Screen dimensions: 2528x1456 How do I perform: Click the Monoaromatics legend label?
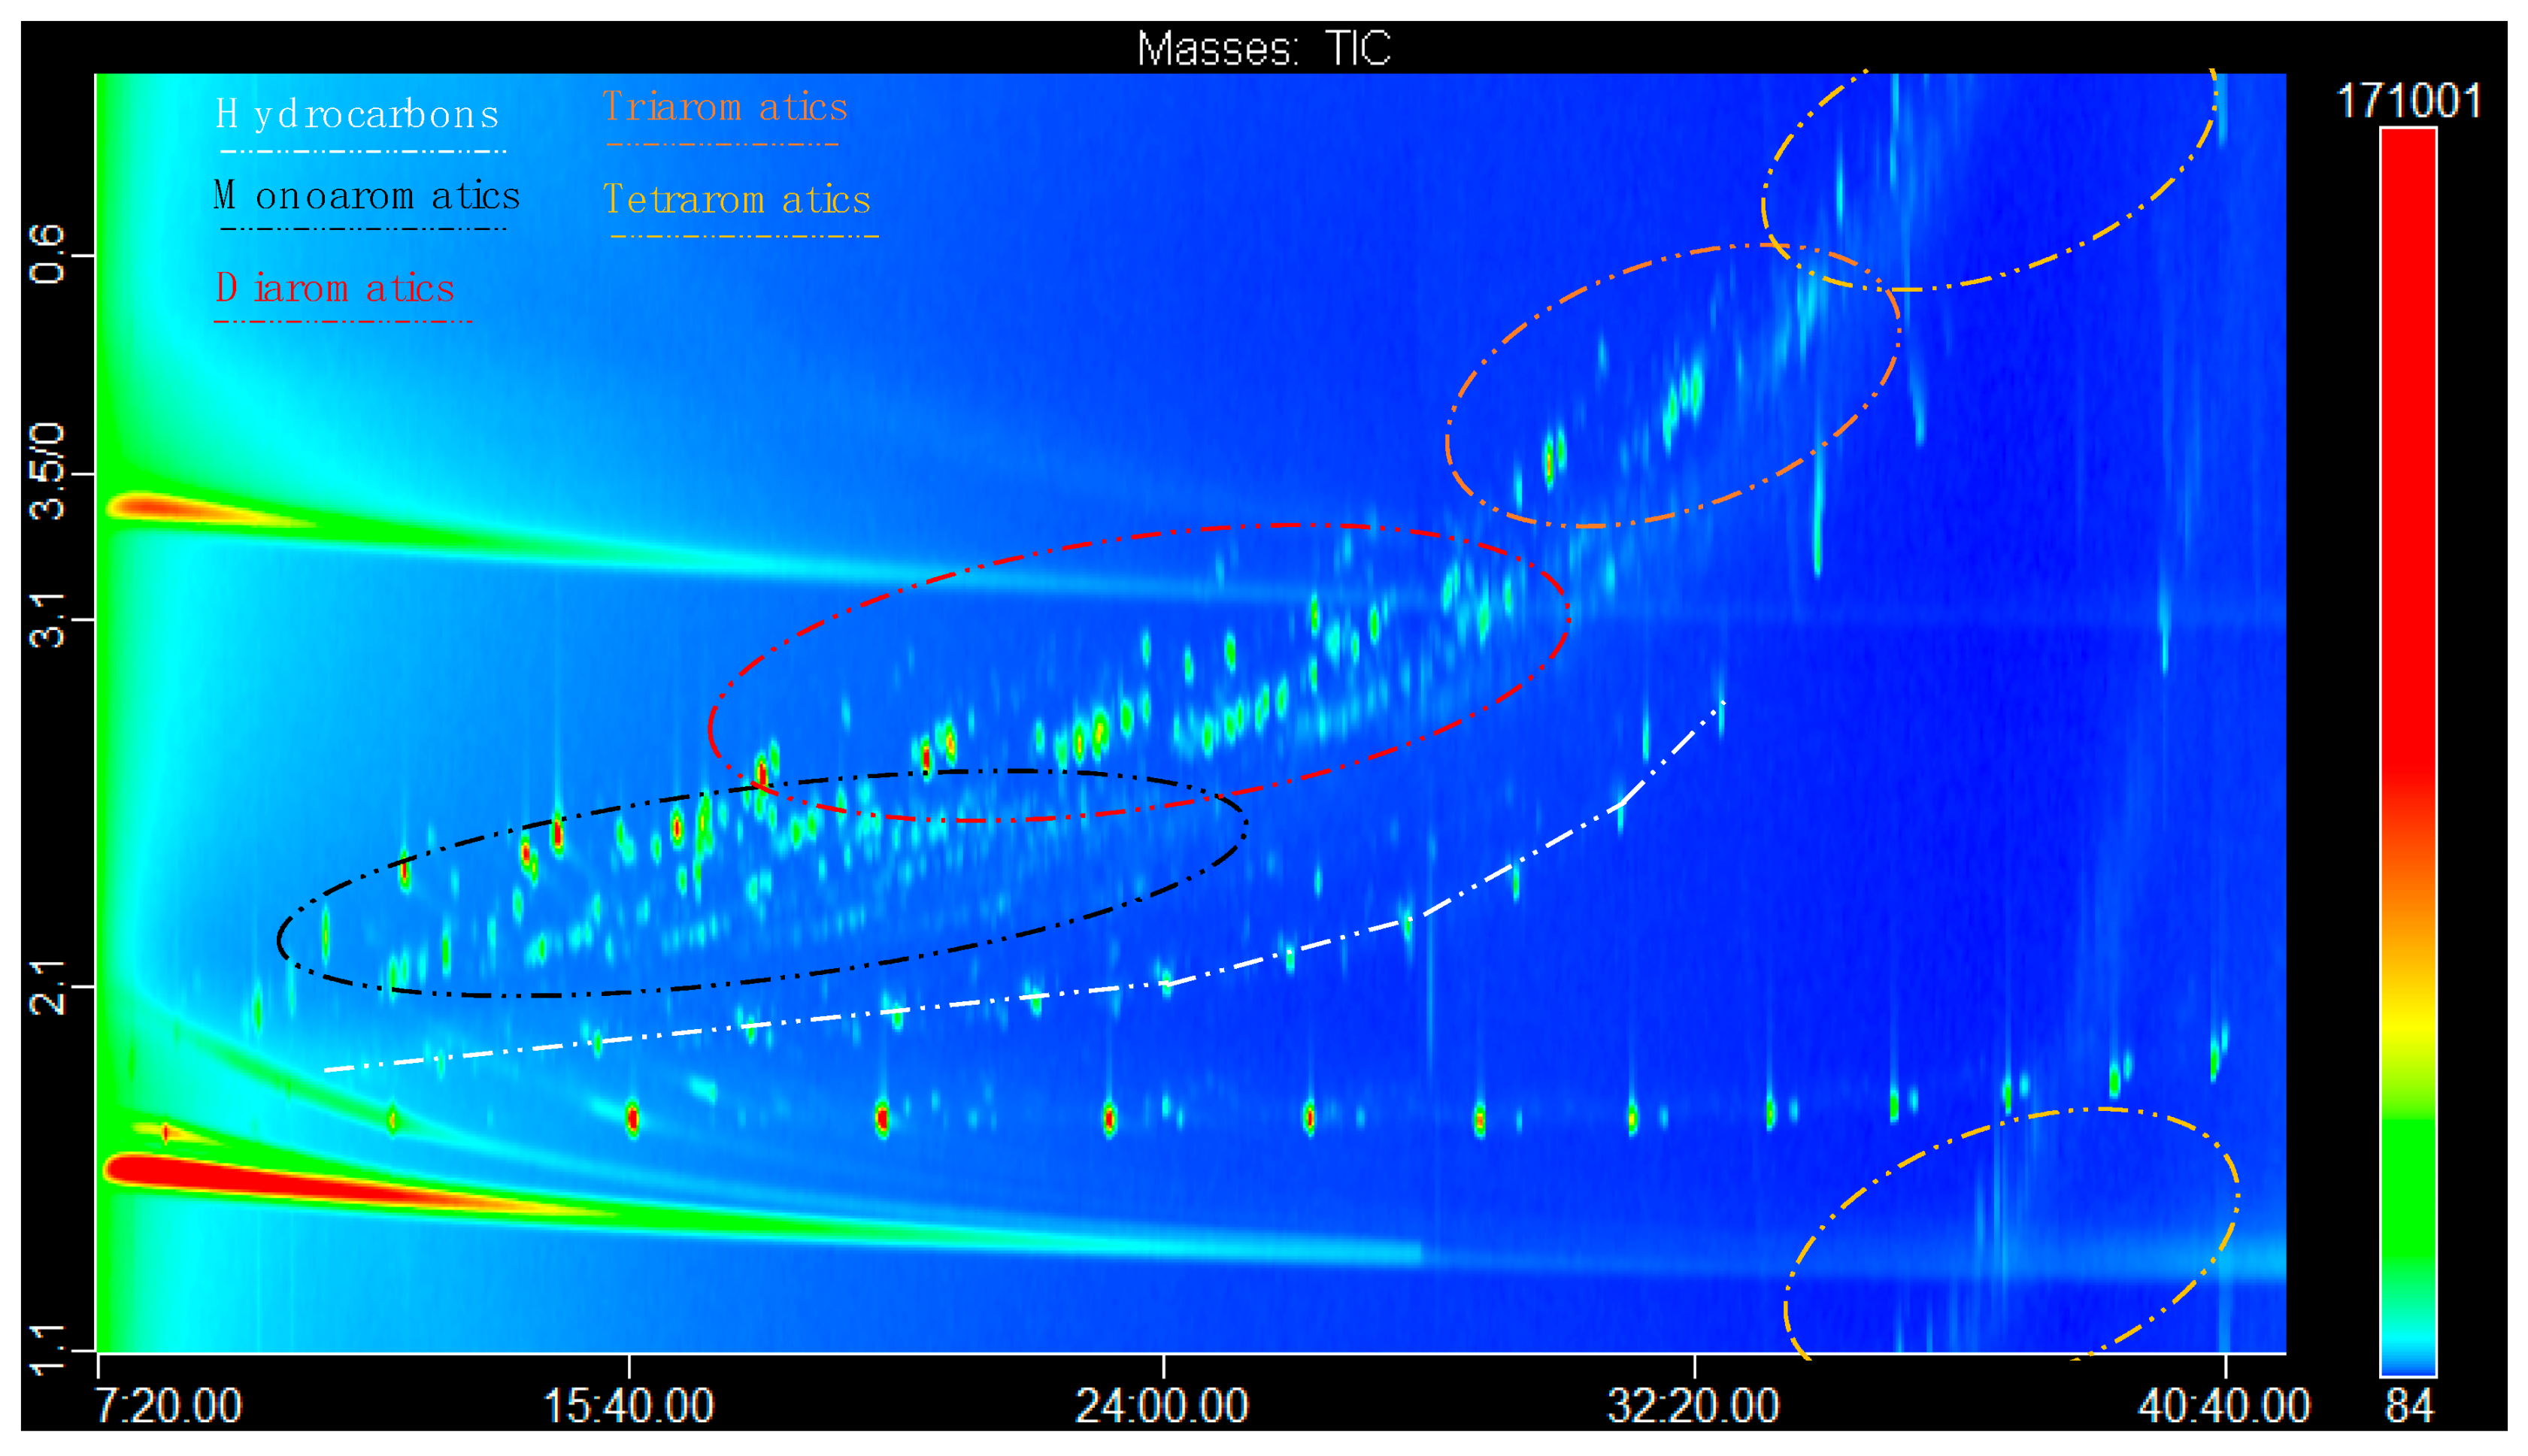[x=367, y=196]
